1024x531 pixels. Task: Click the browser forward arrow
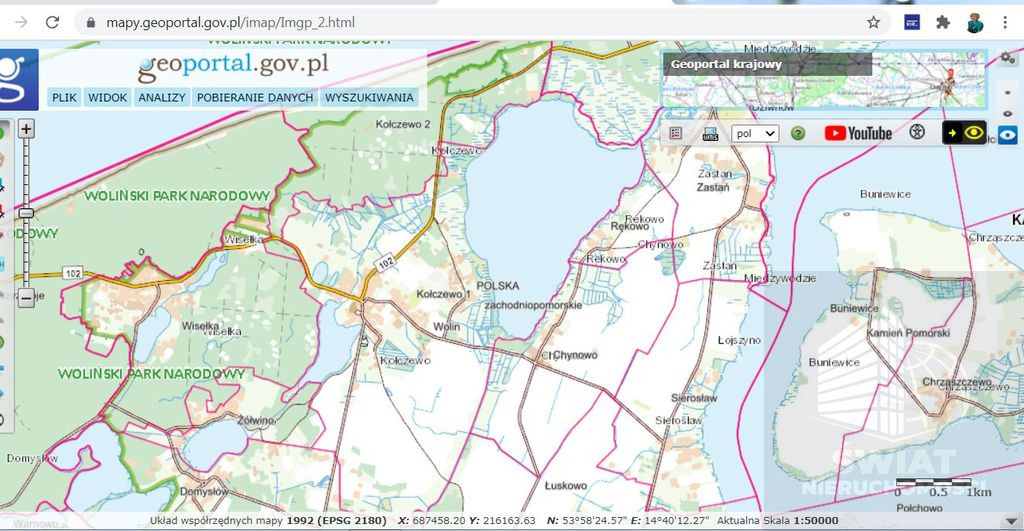tap(21, 22)
